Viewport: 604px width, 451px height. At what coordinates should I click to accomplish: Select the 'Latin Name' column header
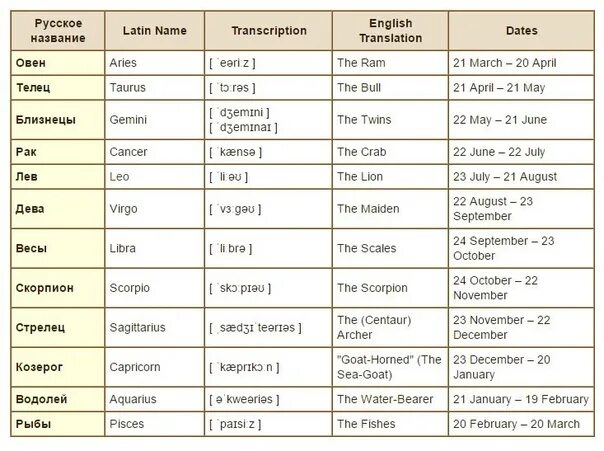point(154,31)
